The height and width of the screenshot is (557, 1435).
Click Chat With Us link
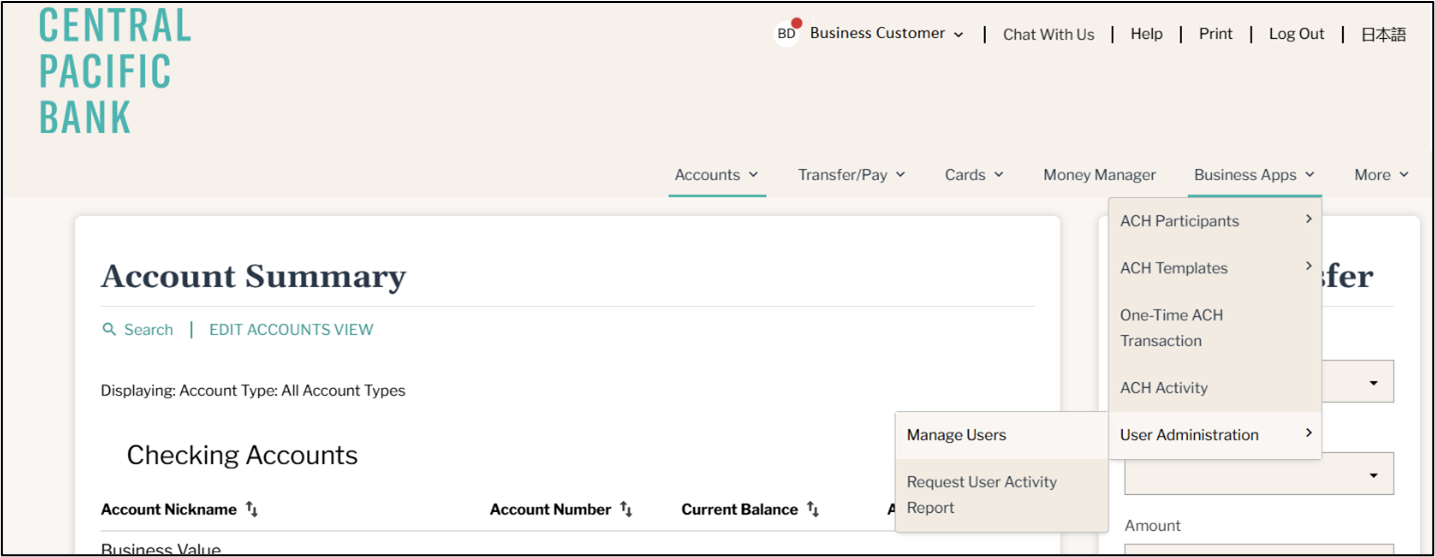[x=1048, y=34]
